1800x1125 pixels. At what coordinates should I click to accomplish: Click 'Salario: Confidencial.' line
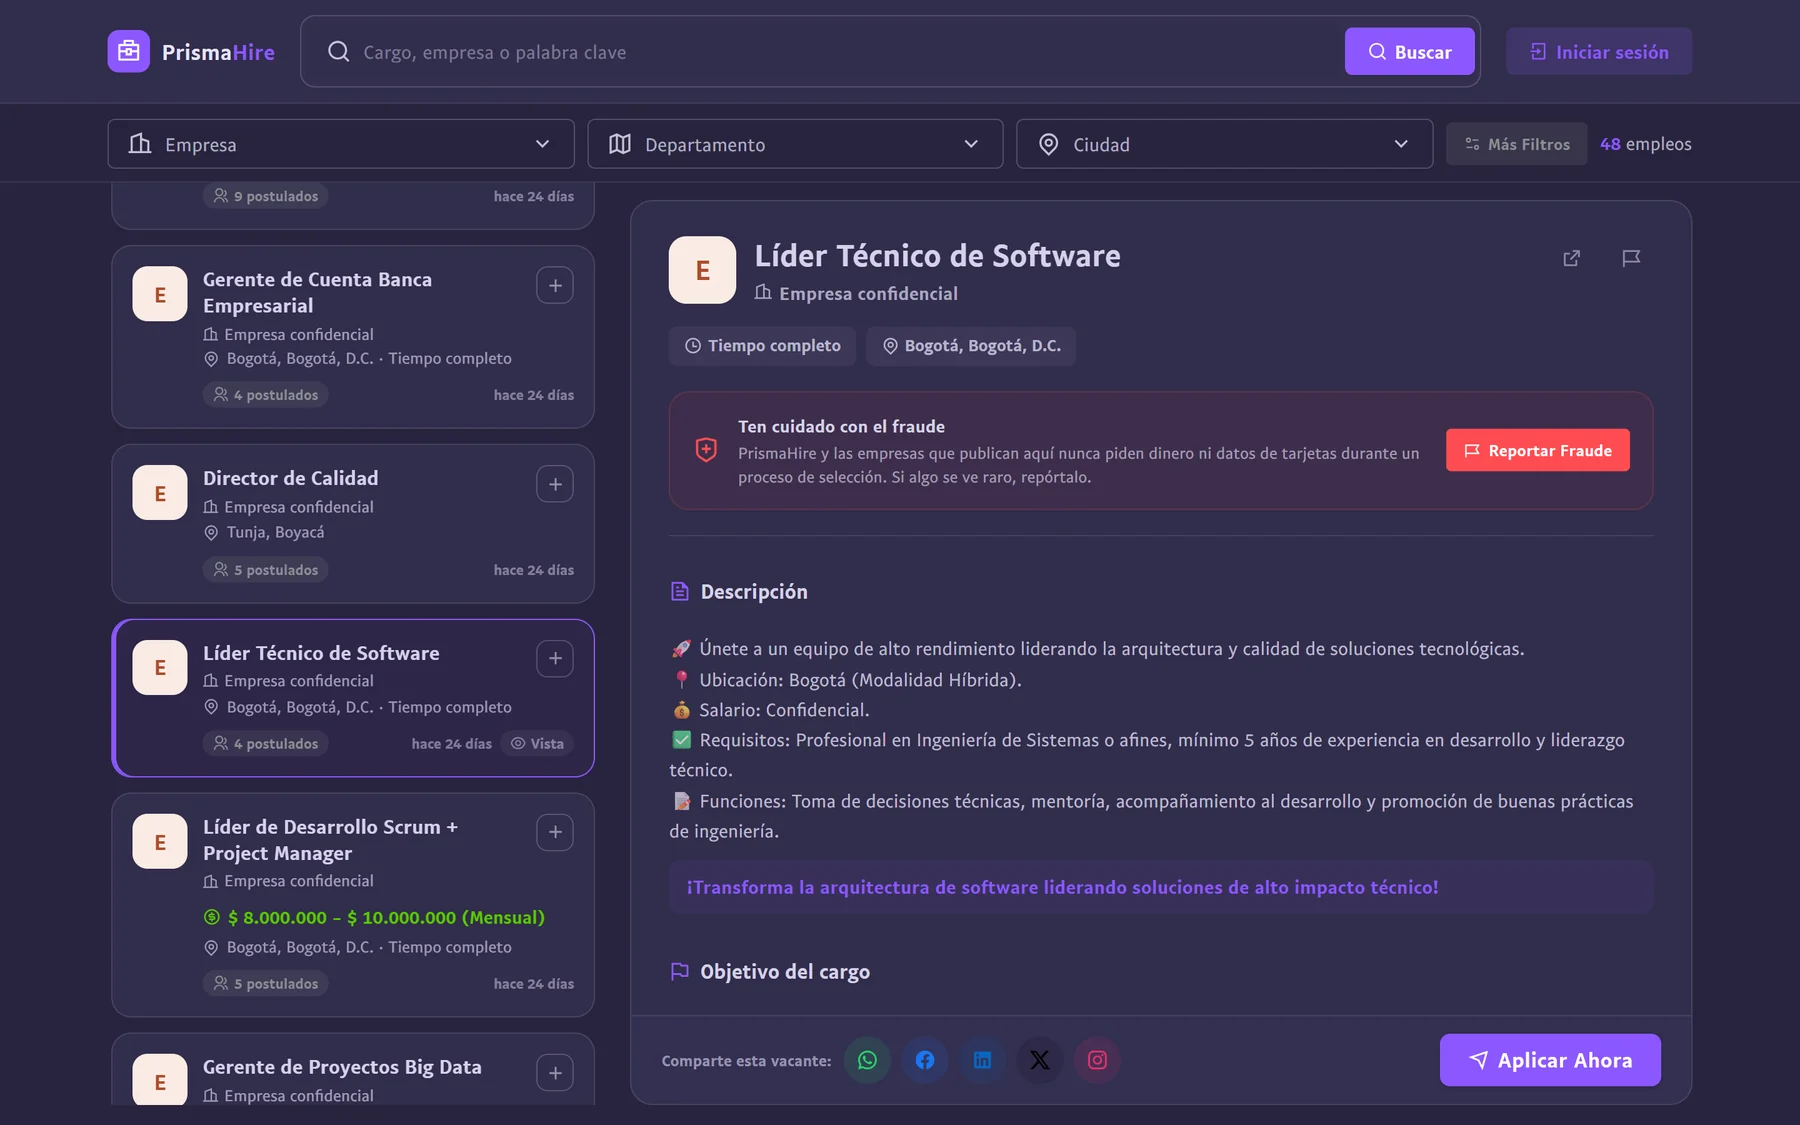pyautogui.click(x=784, y=710)
